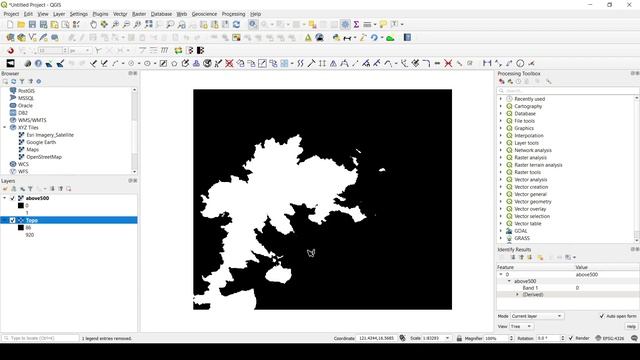Expand the (Derived) identify result row
This screenshot has width=640, height=360.
tap(517, 294)
